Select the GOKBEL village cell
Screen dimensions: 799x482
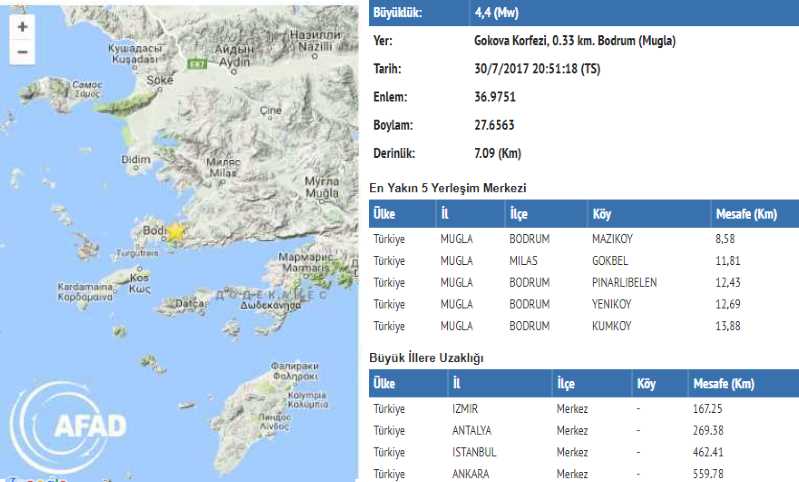(x=611, y=261)
